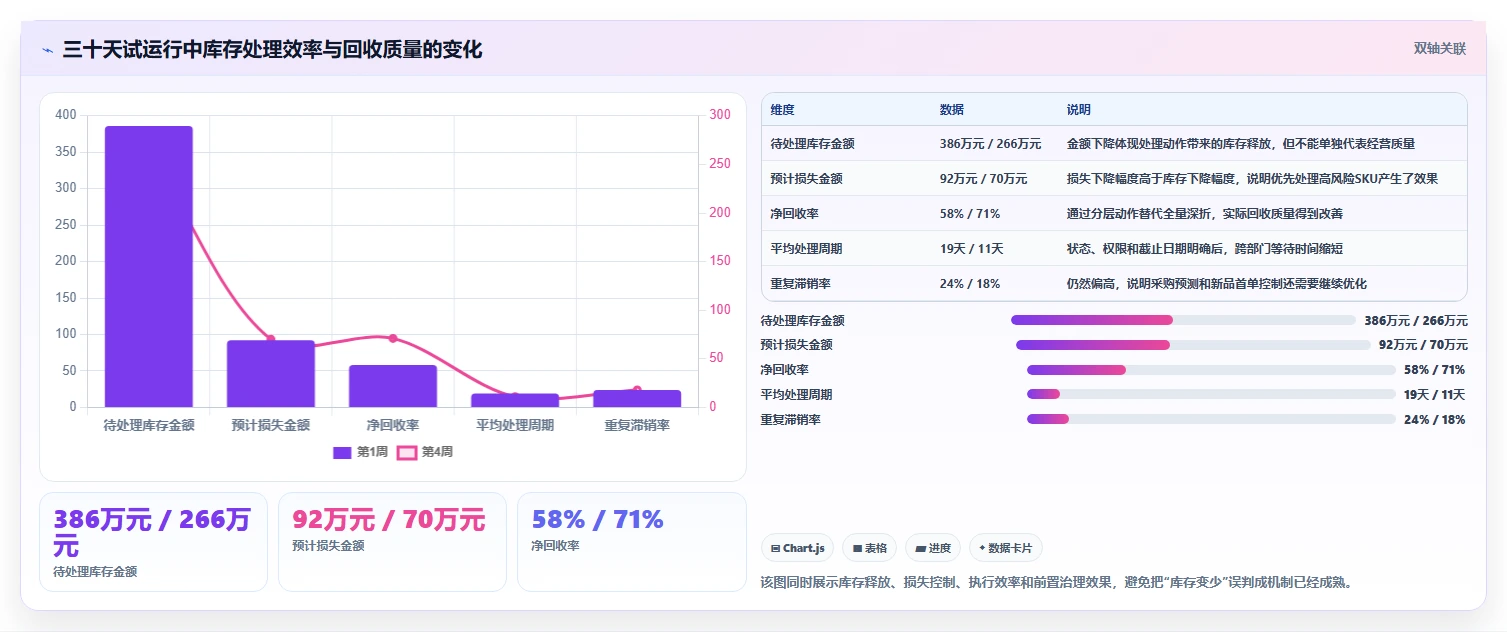The image size is (1507, 632).
Task: Click table cell 24% / 18%
Action: coord(970,284)
